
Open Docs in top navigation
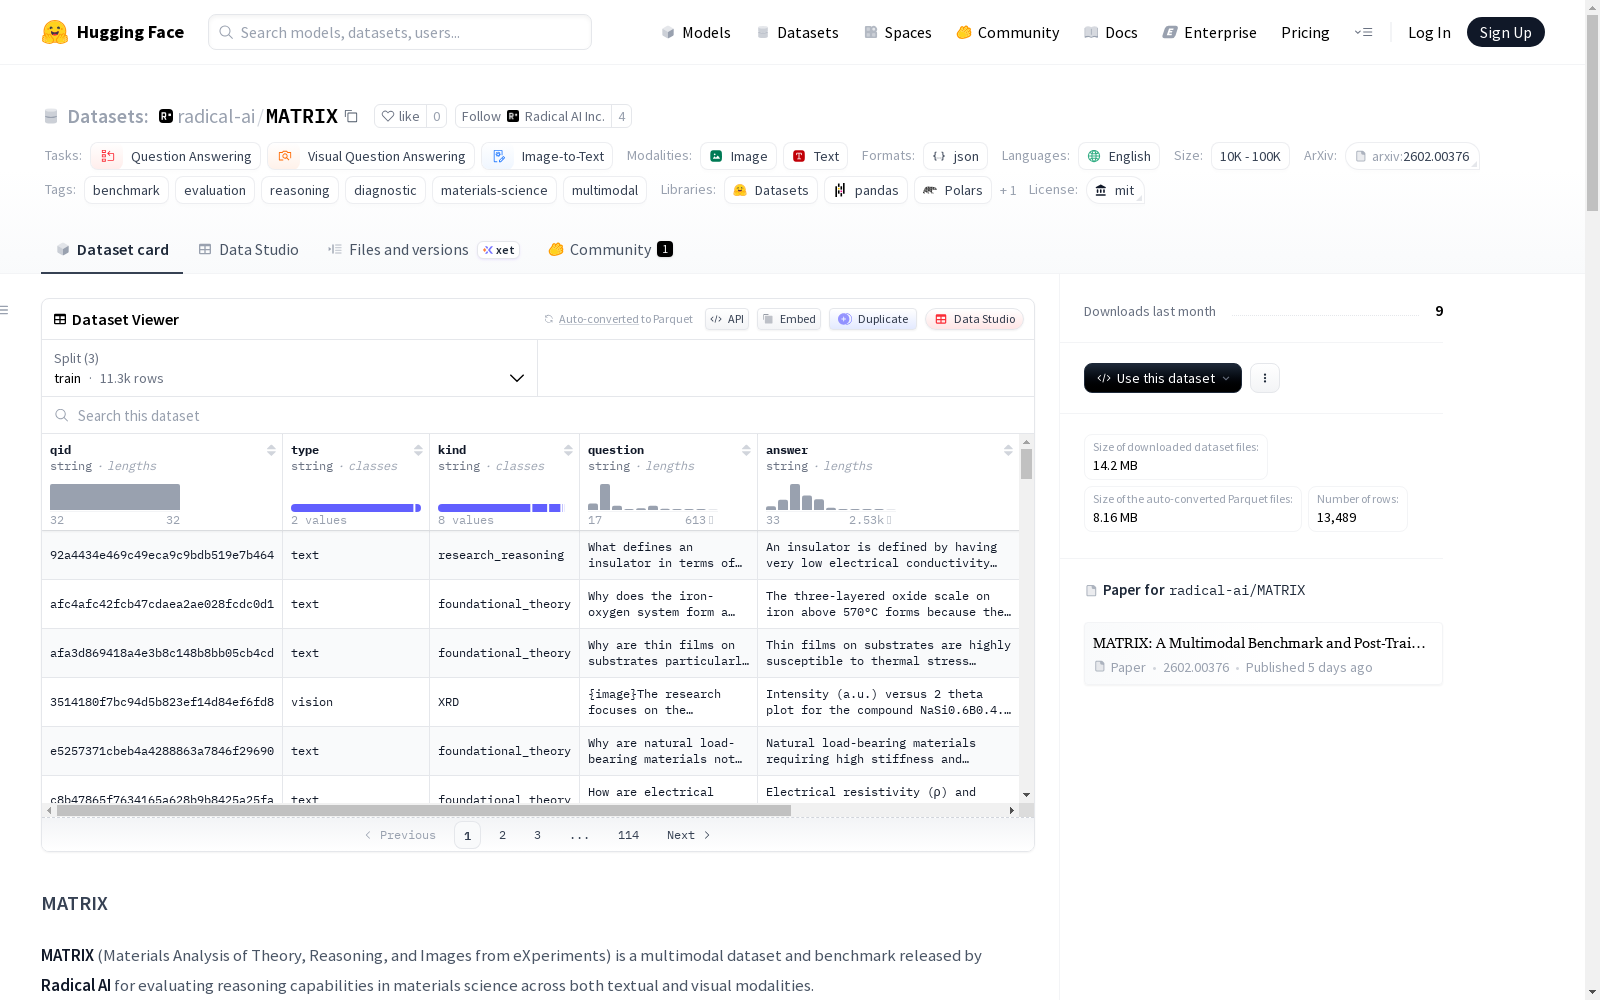(x=1110, y=32)
